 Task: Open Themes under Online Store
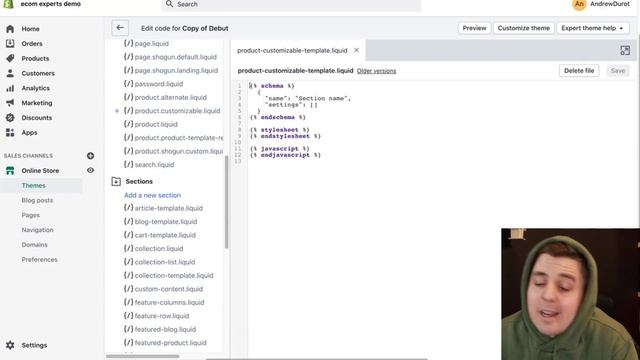click(x=33, y=185)
